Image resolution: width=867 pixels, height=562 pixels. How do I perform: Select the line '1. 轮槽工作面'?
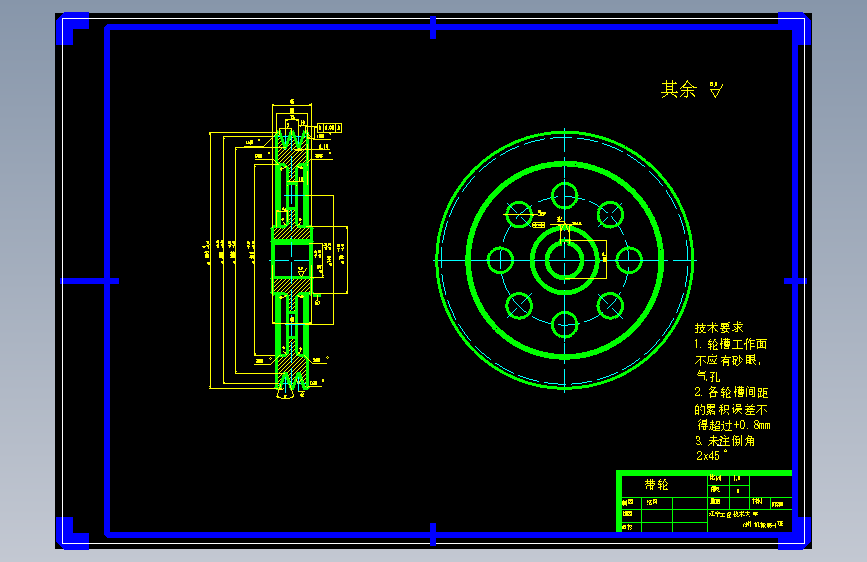pos(730,344)
